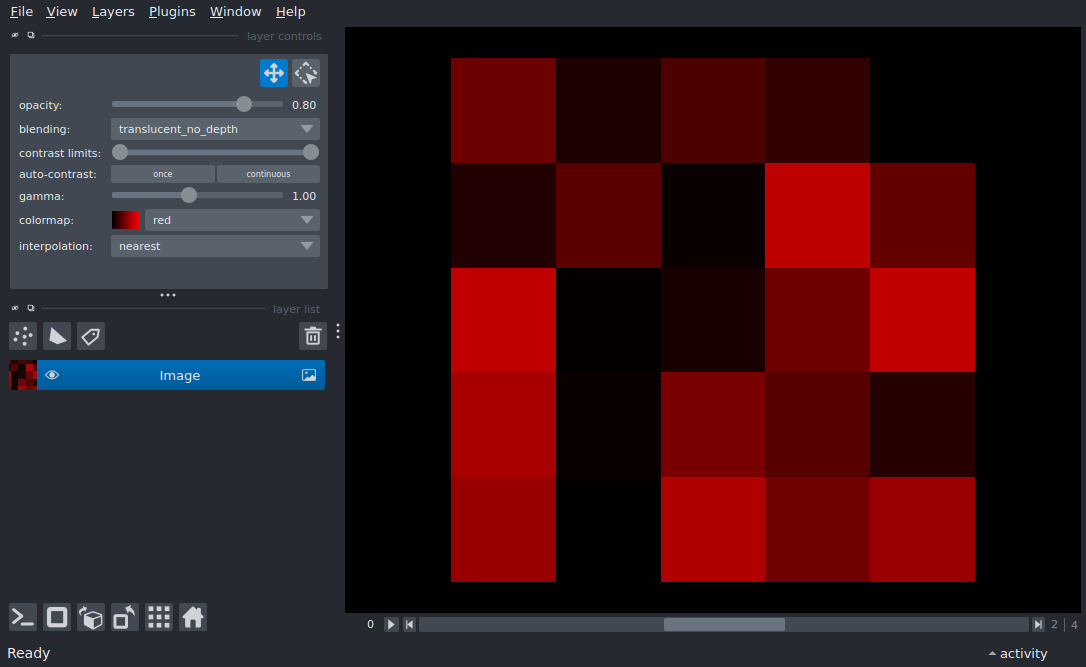Open the Layers menu
The height and width of the screenshot is (667, 1086).
pyautogui.click(x=113, y=12)
